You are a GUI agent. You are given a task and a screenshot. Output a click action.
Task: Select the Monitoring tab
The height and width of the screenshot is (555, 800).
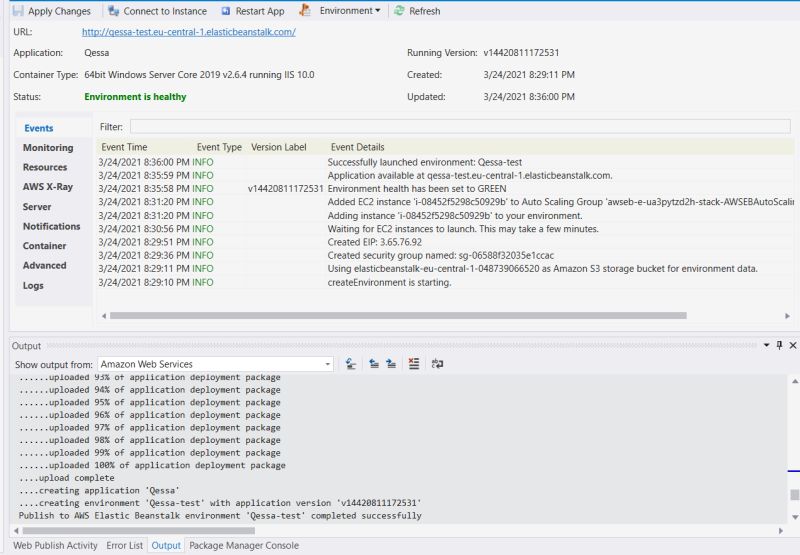pos(48,147)
